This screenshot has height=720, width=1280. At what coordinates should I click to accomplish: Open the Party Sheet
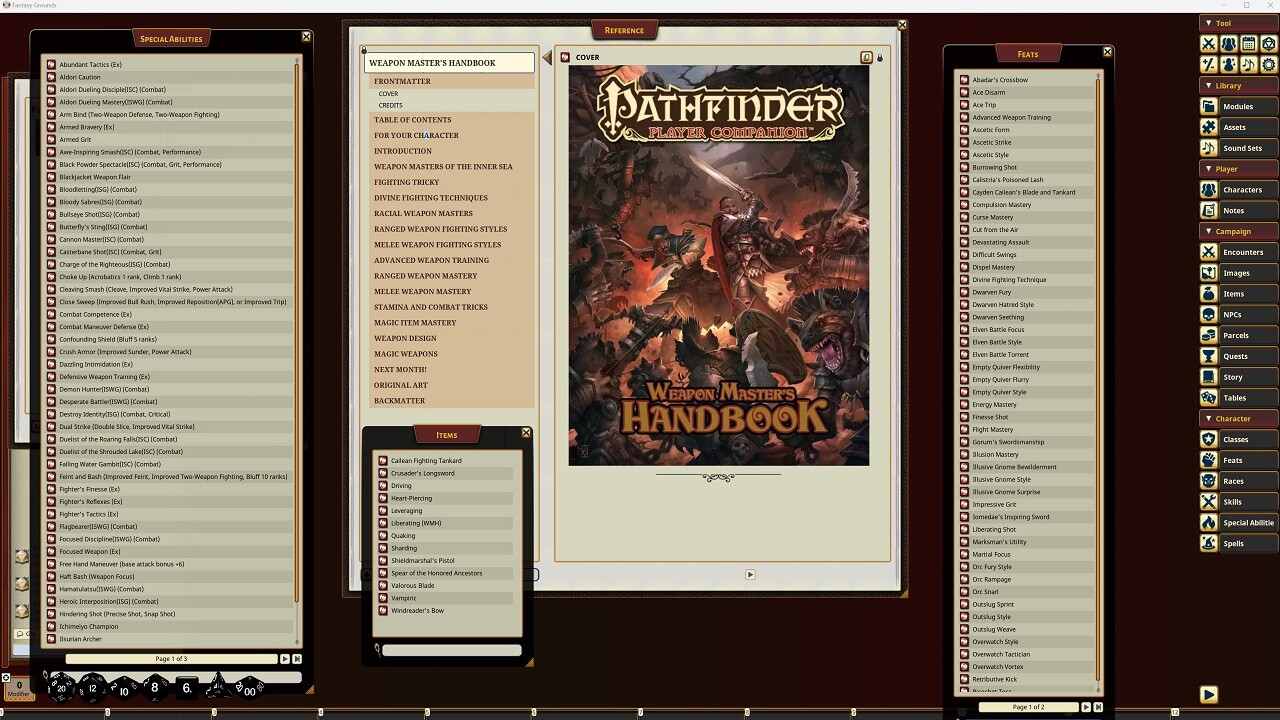(x=1231, y=43)
